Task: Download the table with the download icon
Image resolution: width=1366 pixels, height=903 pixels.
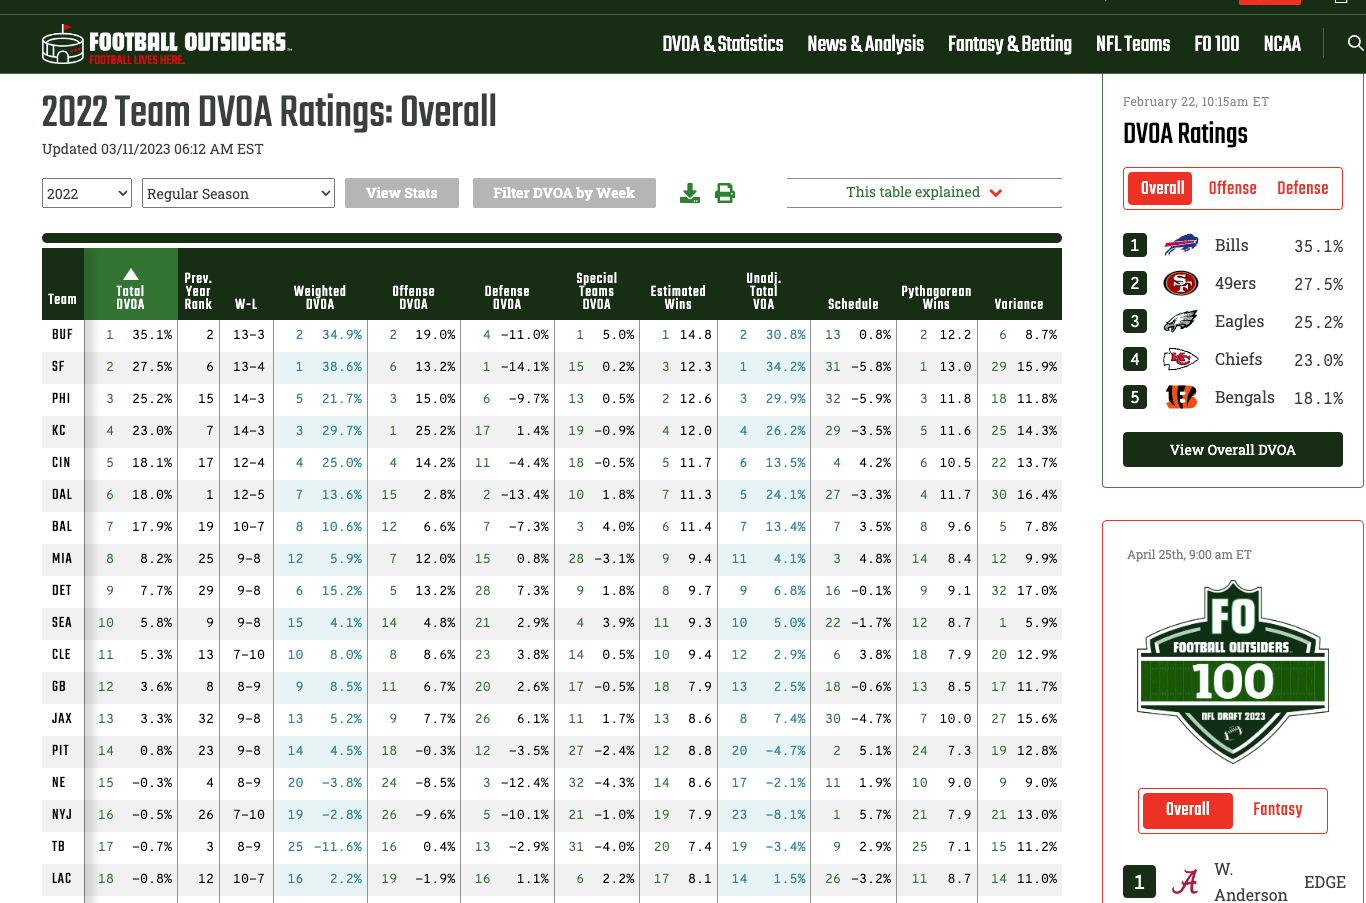Action: (690, 193)
